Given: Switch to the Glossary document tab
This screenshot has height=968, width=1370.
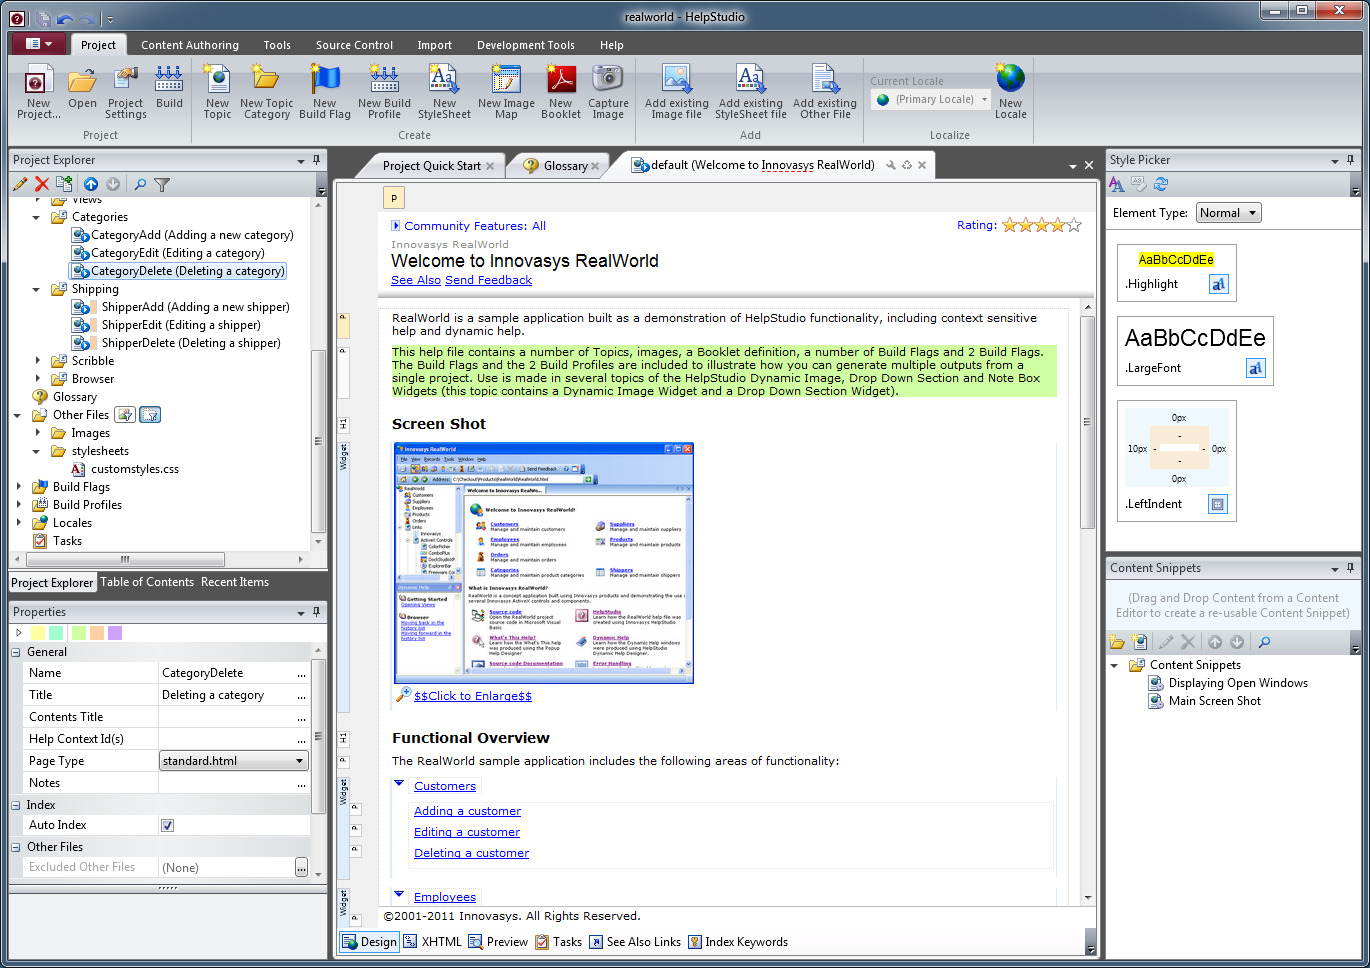Looking at the screenshot, I should 565,166.
